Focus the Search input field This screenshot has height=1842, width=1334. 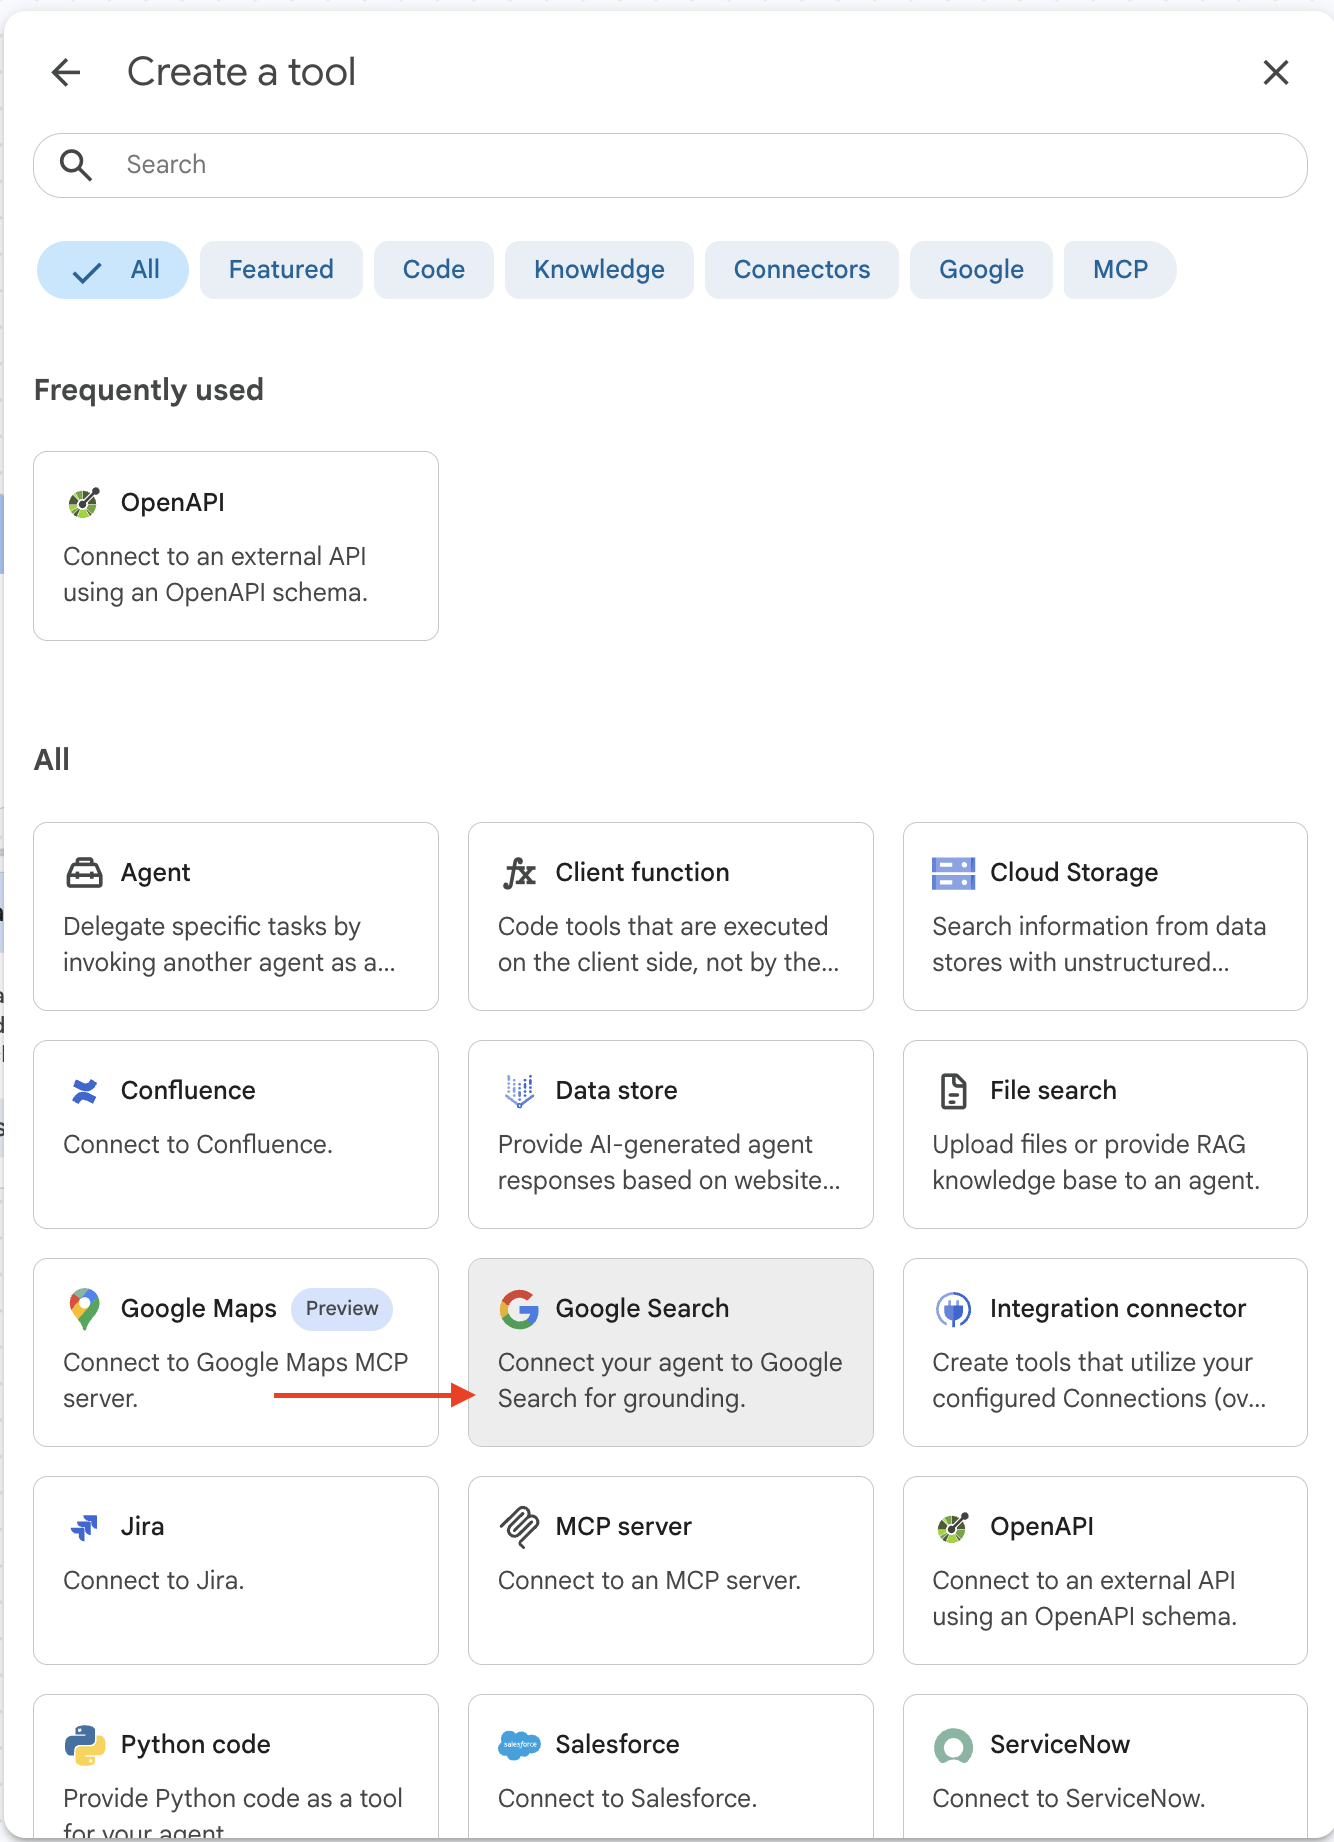coord(670,165)
